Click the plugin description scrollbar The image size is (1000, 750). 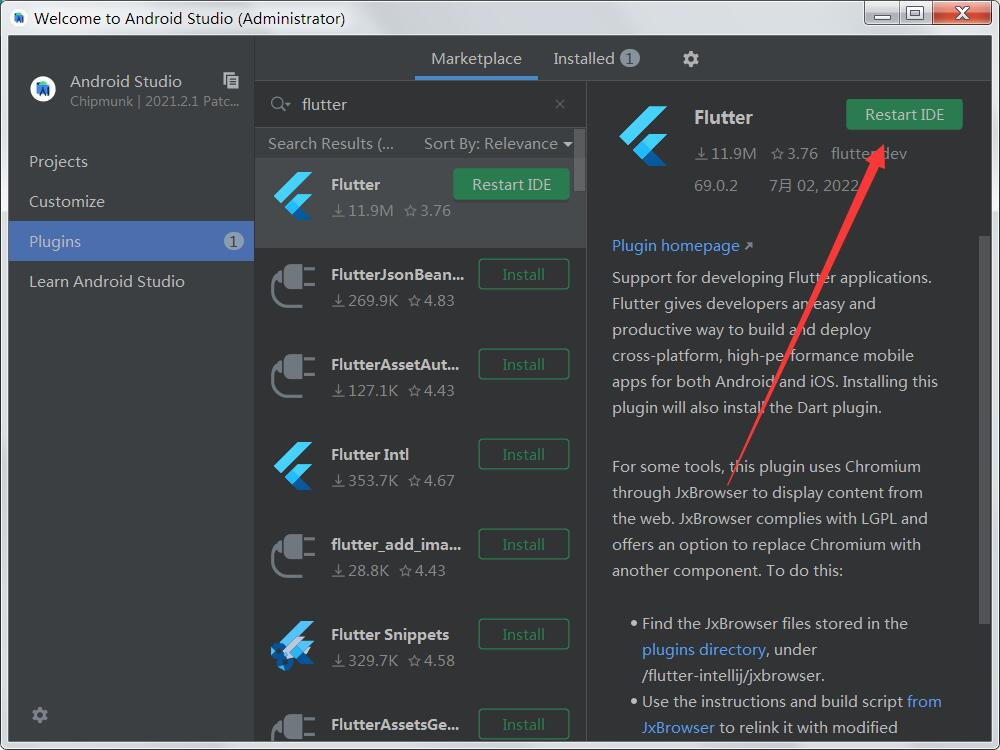click(984, 430)
